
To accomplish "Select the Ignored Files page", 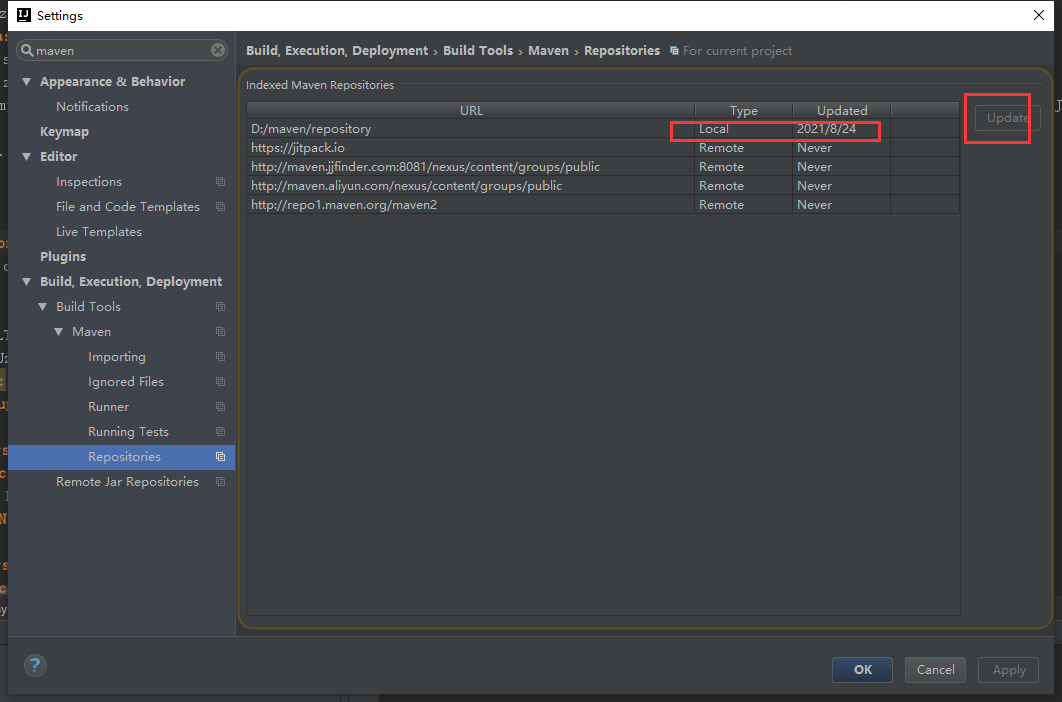I will pyautogui.click(x=126, y=381).
